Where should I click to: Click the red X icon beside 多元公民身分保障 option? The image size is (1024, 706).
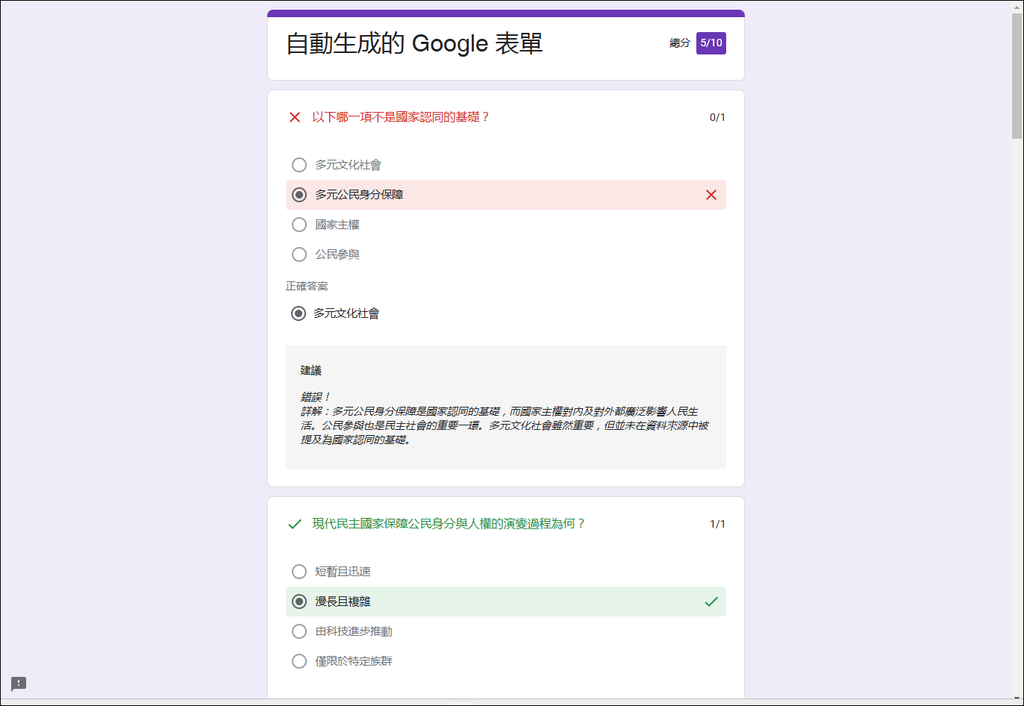711,195
